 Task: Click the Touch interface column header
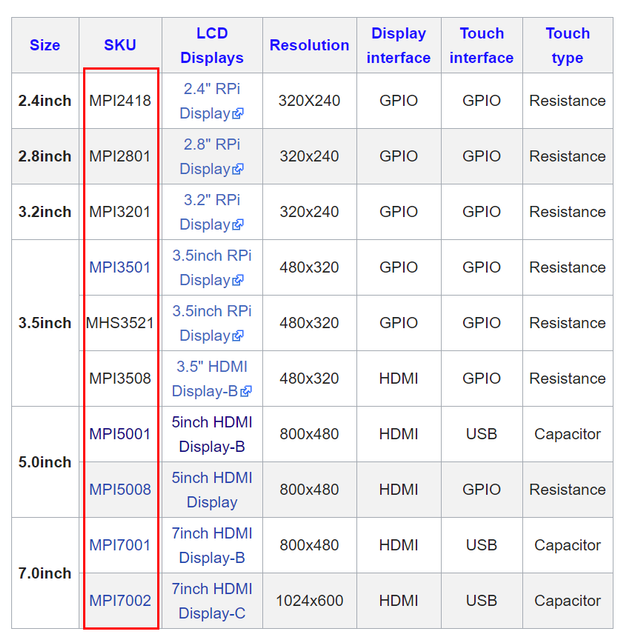[482, 45]
